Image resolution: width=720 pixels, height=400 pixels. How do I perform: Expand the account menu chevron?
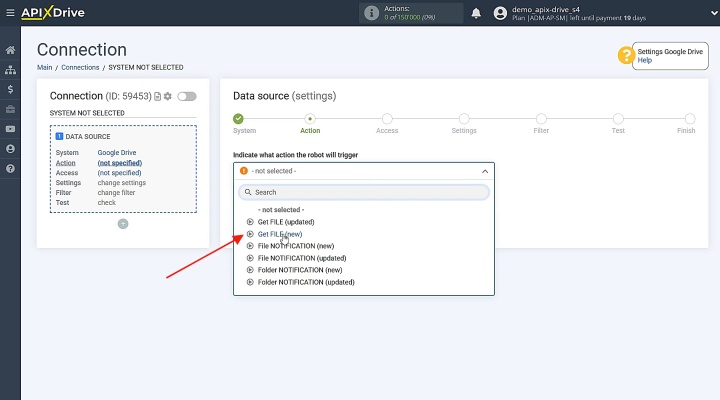[714, 13]
